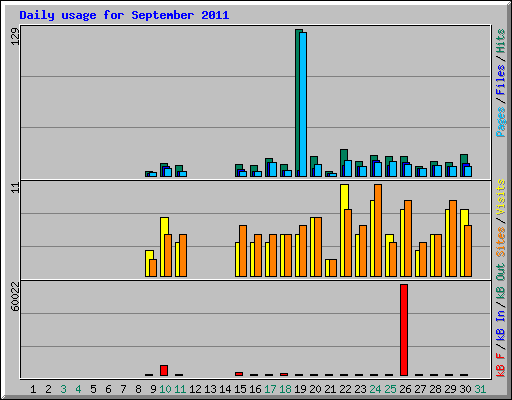This screenshot has height=400, width=512.
Task: Select green weekend day label "24"
Action: pyautogui.click(x=375, y=389)
